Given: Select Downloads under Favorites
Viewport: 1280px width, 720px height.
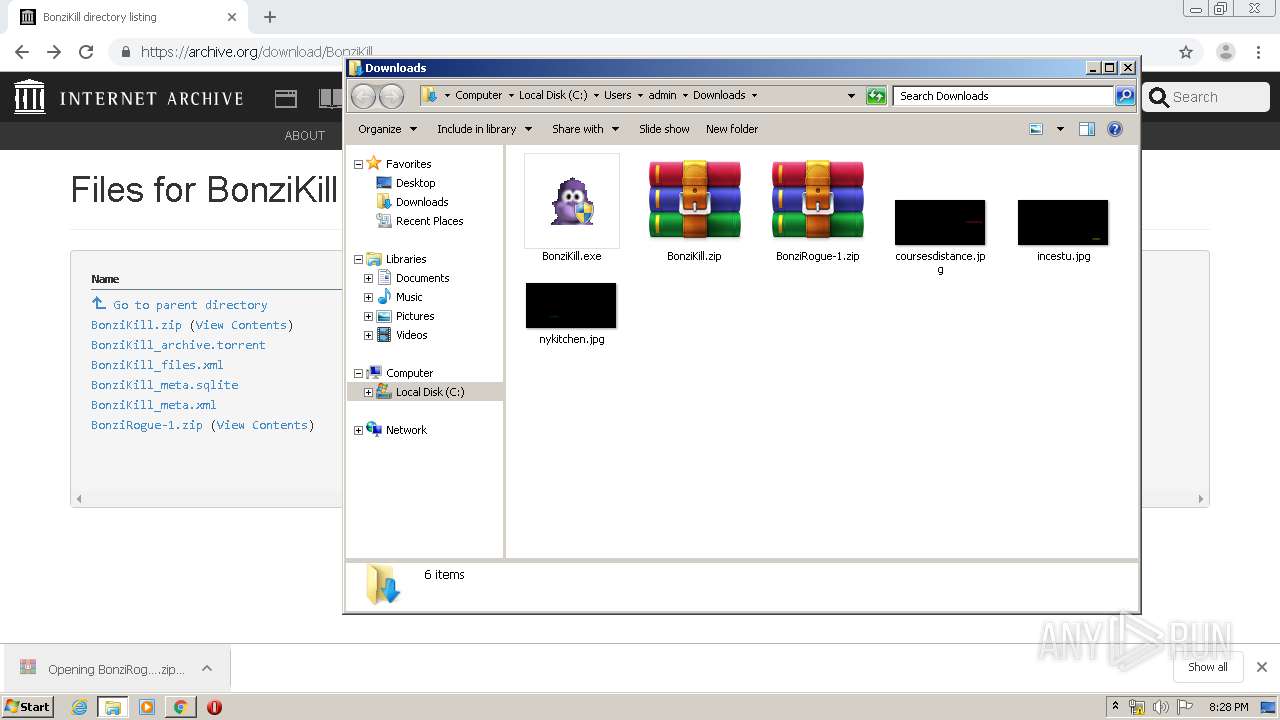Looking at the screenshot, I should point(412,202).
